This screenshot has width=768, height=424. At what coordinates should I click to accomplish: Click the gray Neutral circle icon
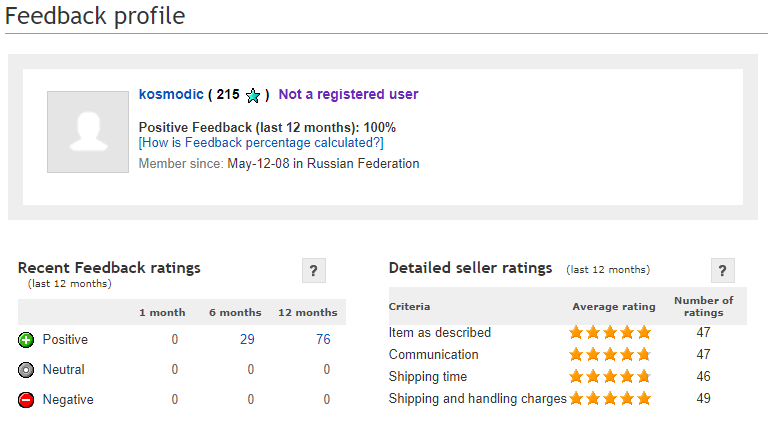26,370
